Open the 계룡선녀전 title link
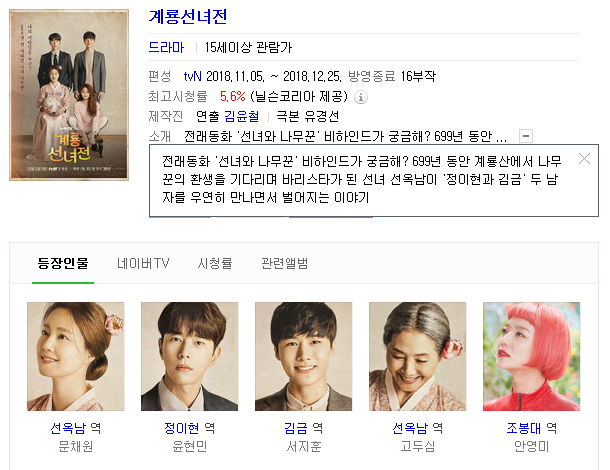This screenshot has height=470, width=610. tap(188, 17)
